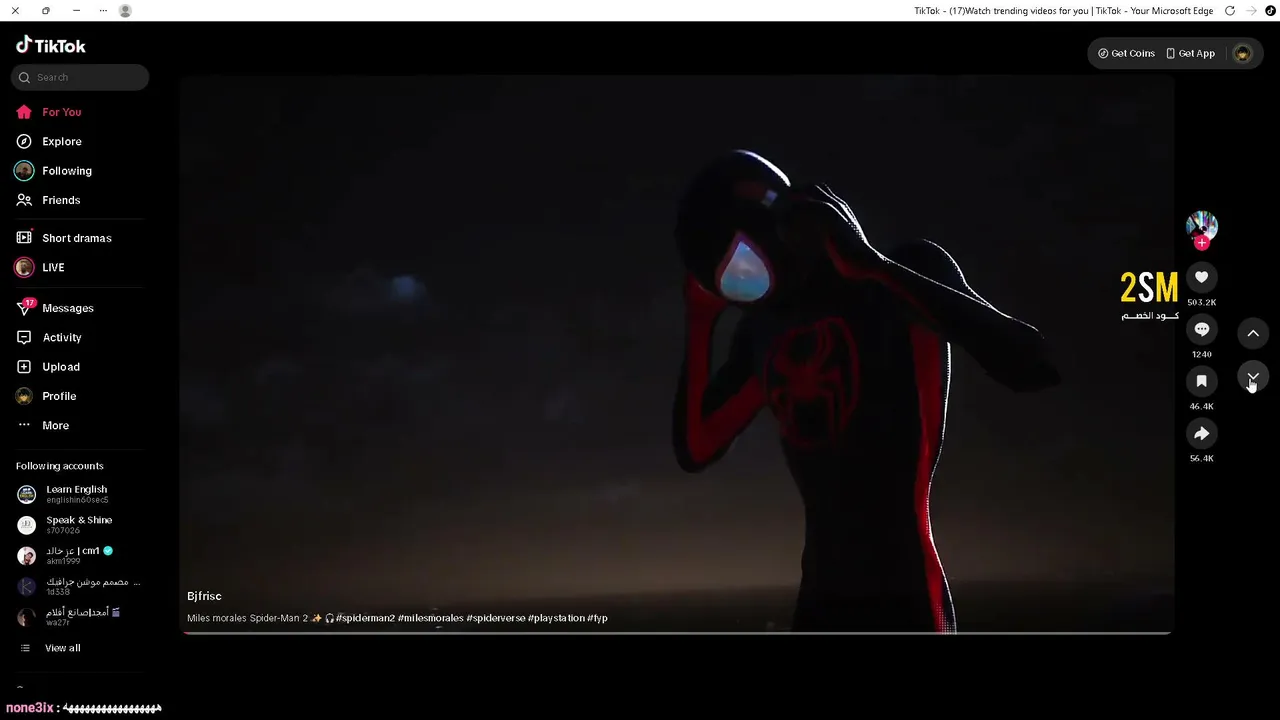1280x720 pixels.
Task: Click the TikTok app icon in title bar
Action: pos(1270,11)
